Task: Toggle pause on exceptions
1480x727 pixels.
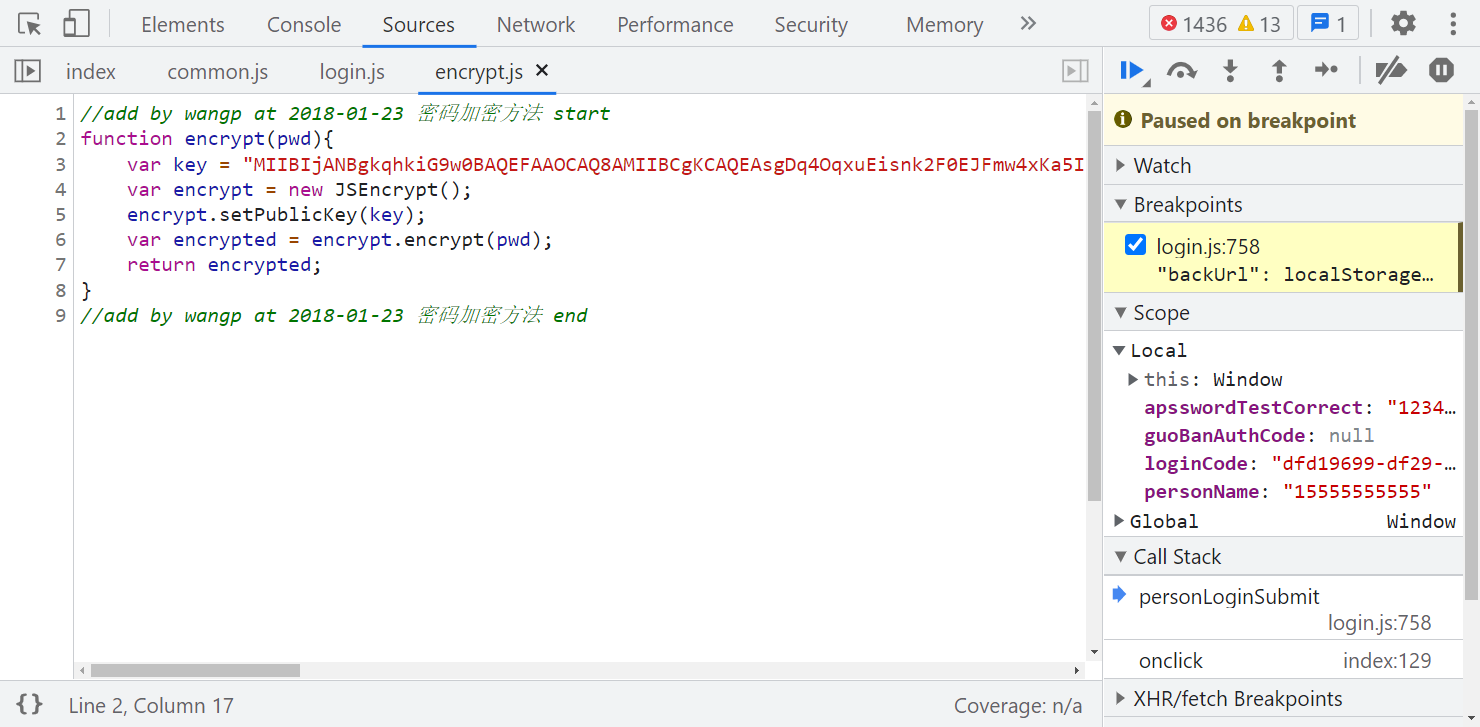Action: [x=1441, y=70]
